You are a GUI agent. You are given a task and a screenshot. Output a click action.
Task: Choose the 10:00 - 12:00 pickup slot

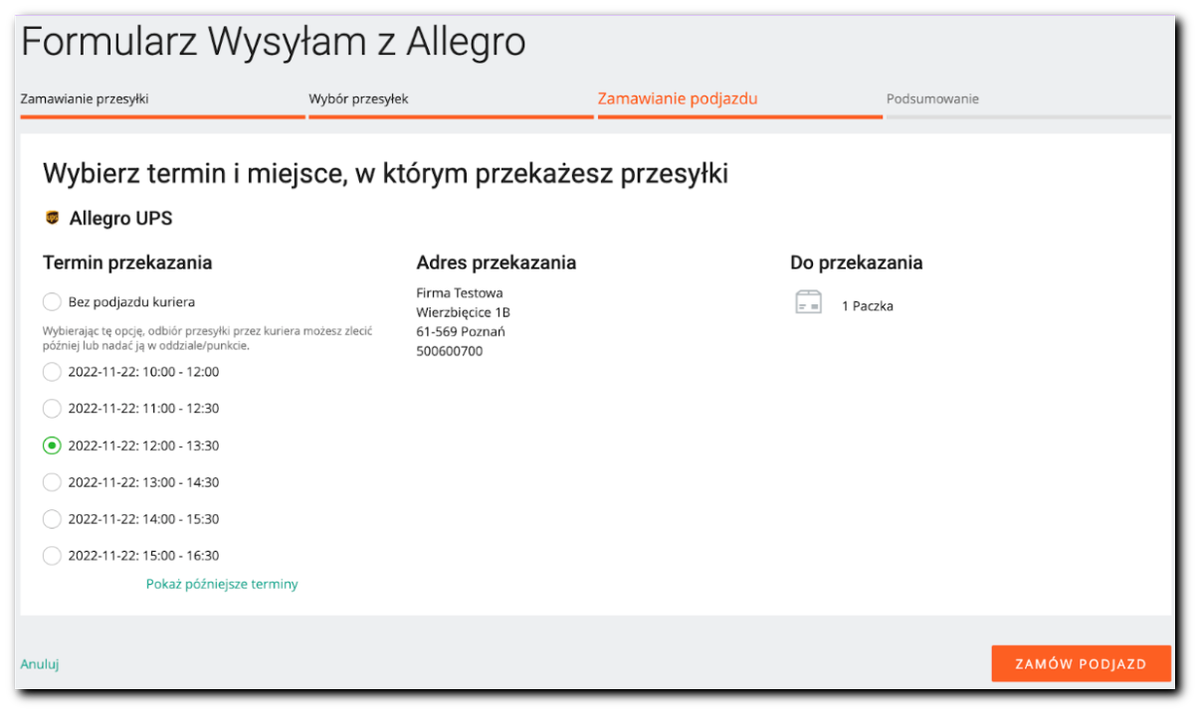tap(52, 372)
